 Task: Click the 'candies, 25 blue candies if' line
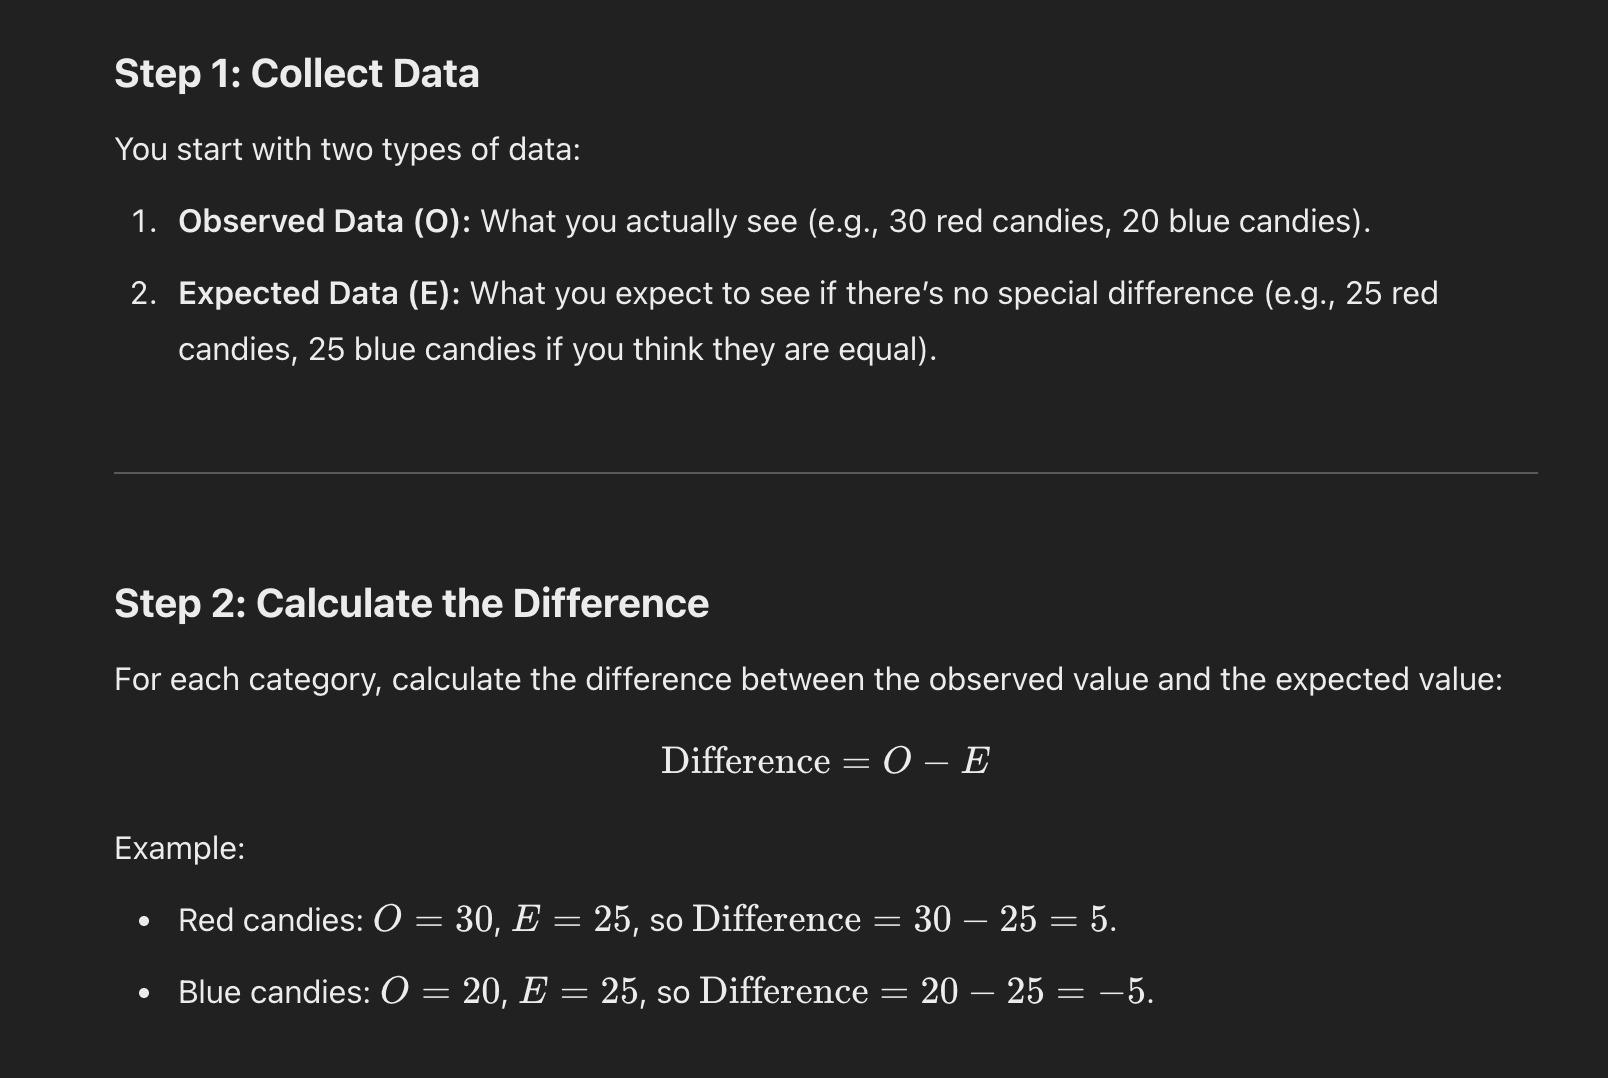[557, 349]
